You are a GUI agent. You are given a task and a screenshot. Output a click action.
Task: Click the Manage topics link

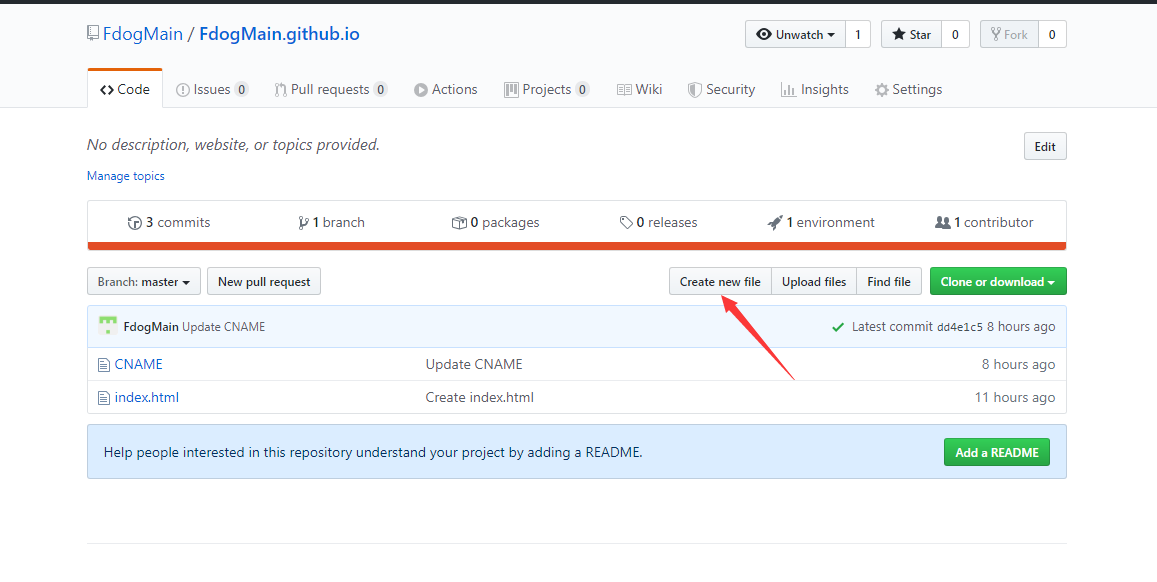[x=125, y=176]
